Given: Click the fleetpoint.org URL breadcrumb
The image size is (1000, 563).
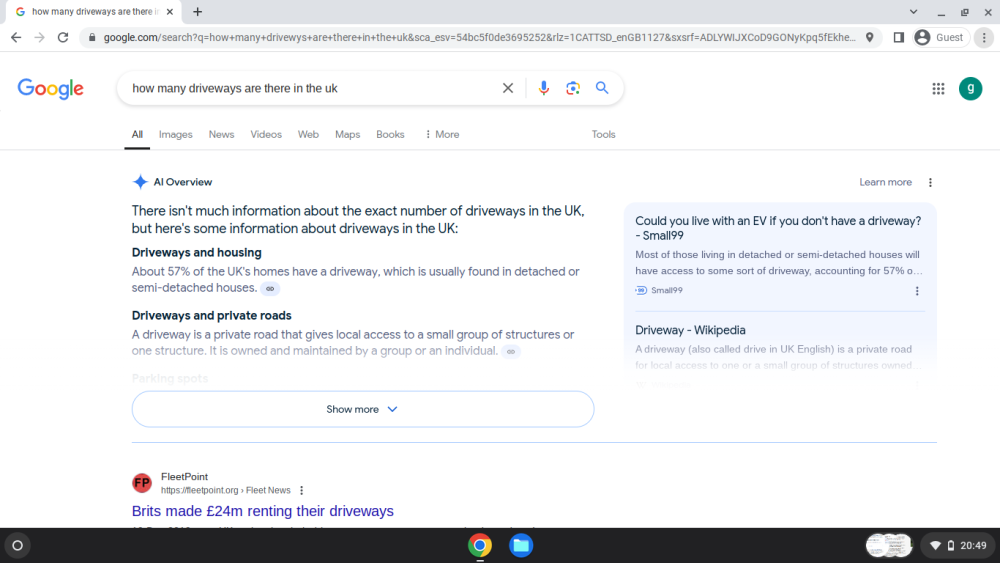Looking at the screenshot, I should (226, 490).
